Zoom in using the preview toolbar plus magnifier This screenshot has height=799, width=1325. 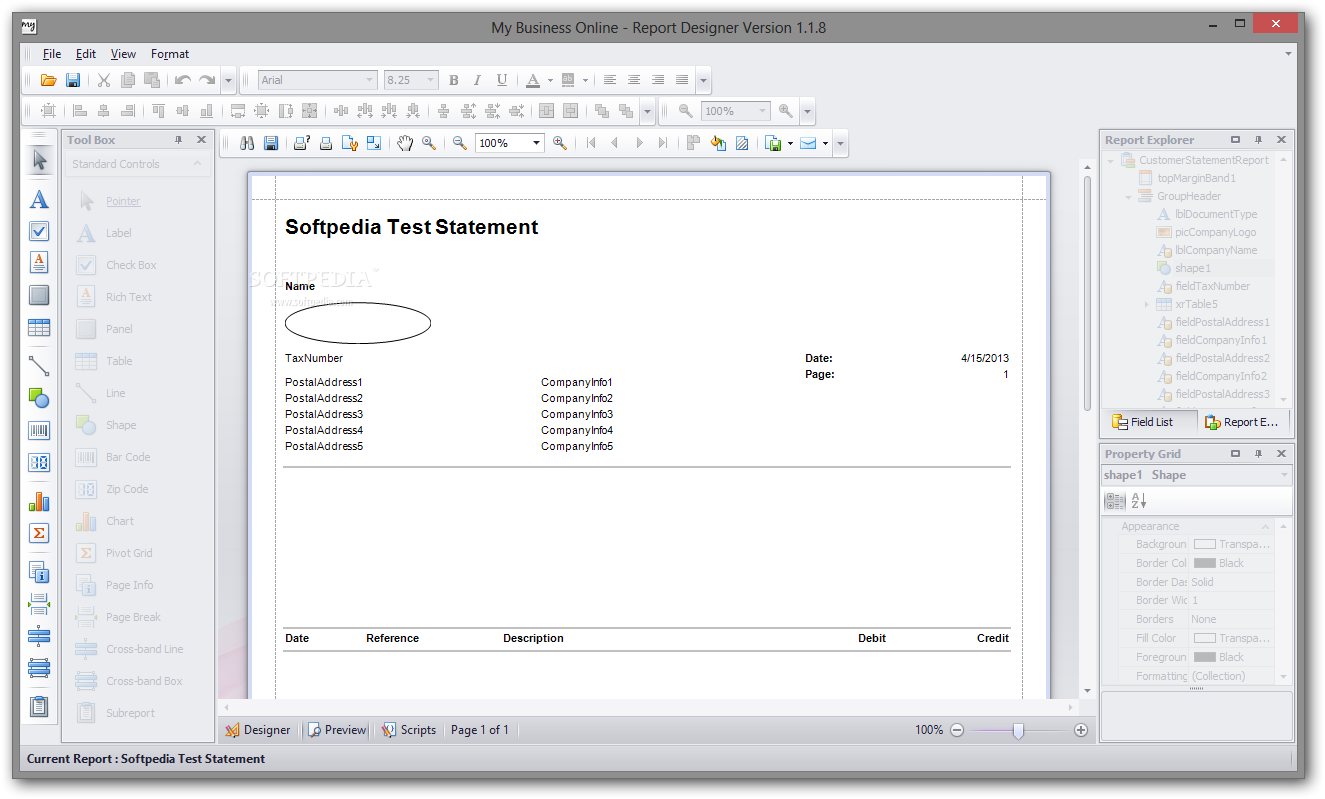(560, 143)
